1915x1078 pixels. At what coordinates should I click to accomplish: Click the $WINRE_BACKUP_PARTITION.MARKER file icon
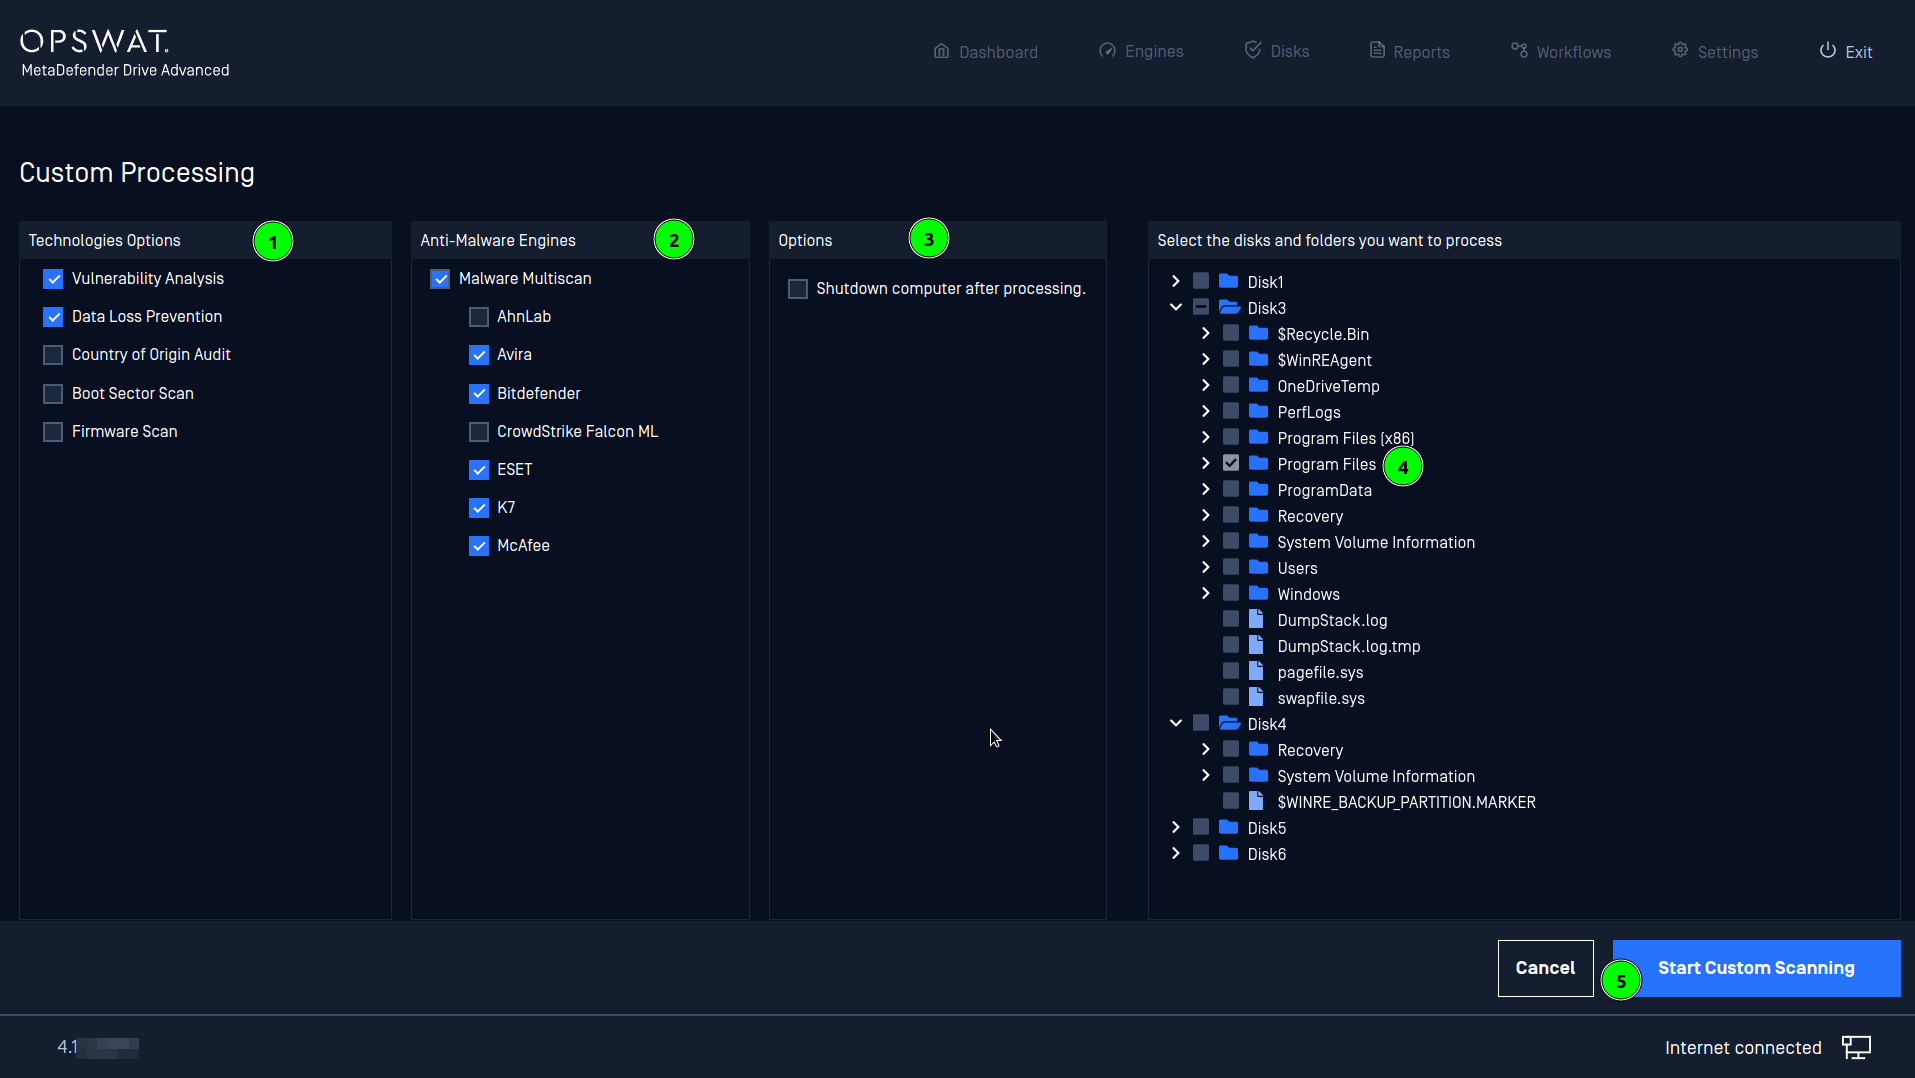(1257, 801)
